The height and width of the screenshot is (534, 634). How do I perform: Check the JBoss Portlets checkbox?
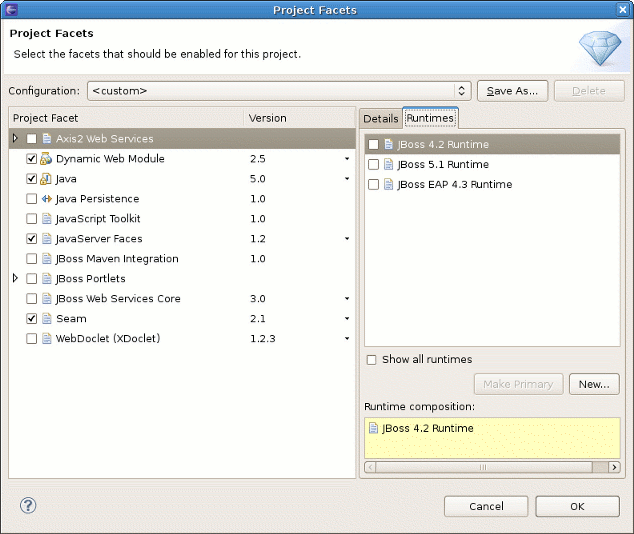point(32,279)
